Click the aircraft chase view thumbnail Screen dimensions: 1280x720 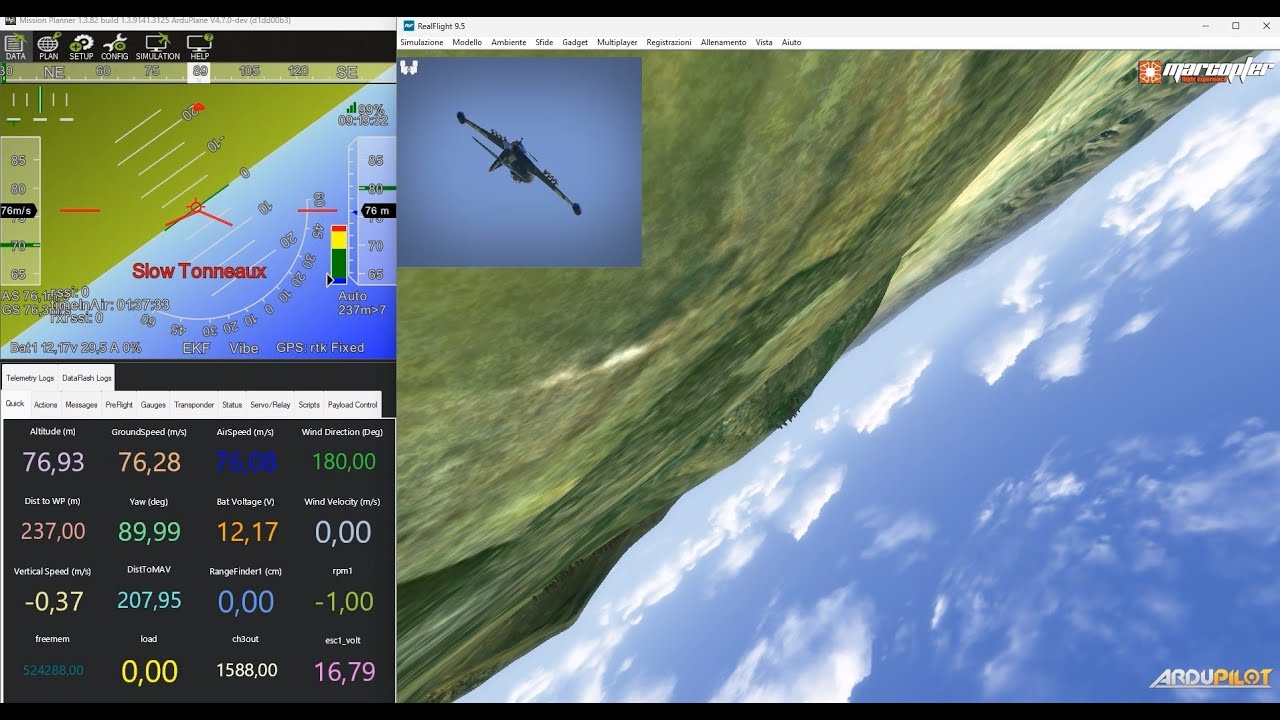click(x=519, y=162)
